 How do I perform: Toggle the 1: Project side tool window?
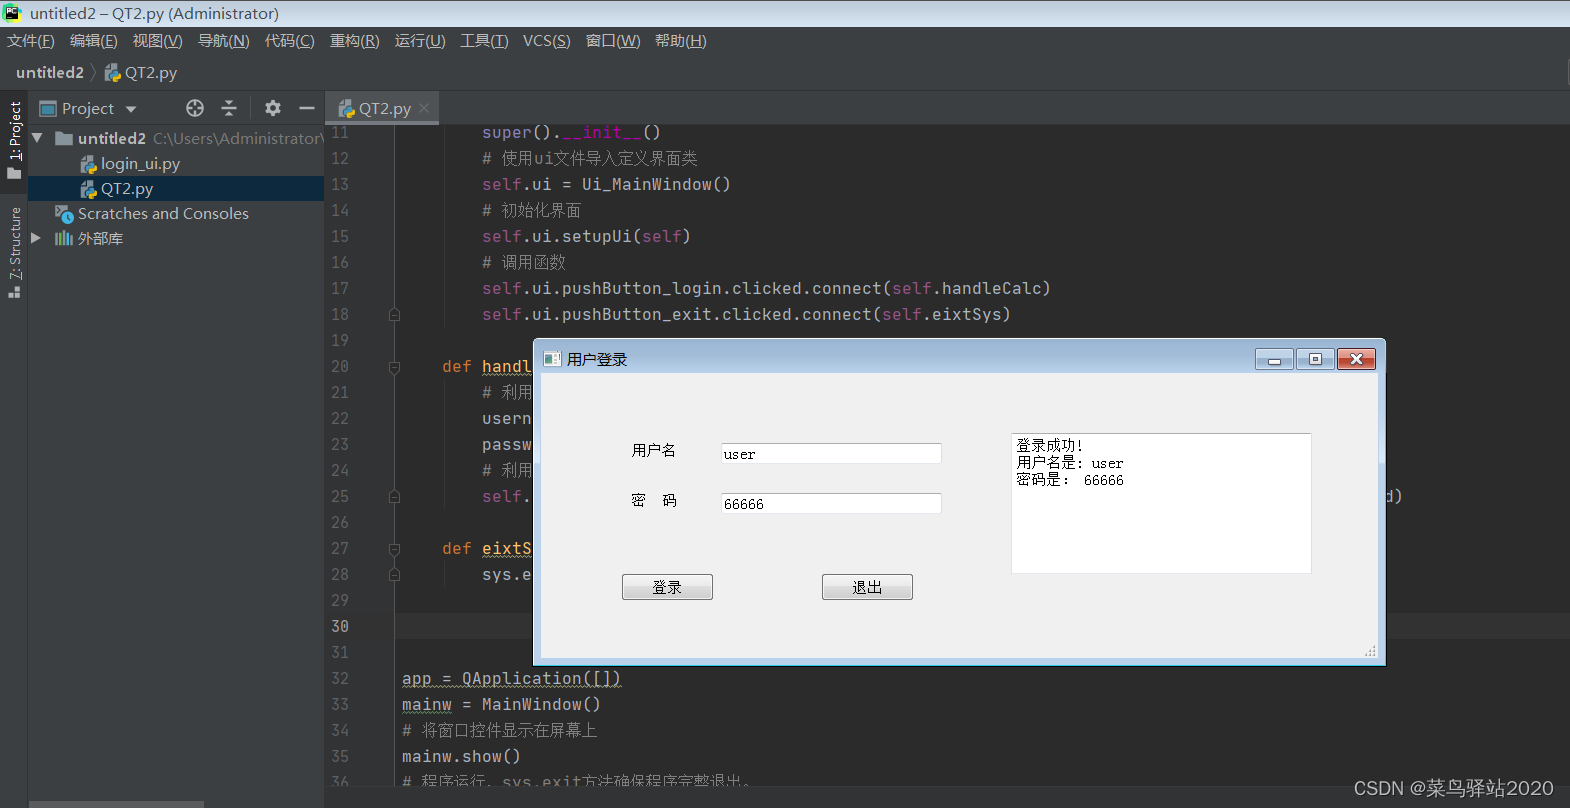pos(14,140)
